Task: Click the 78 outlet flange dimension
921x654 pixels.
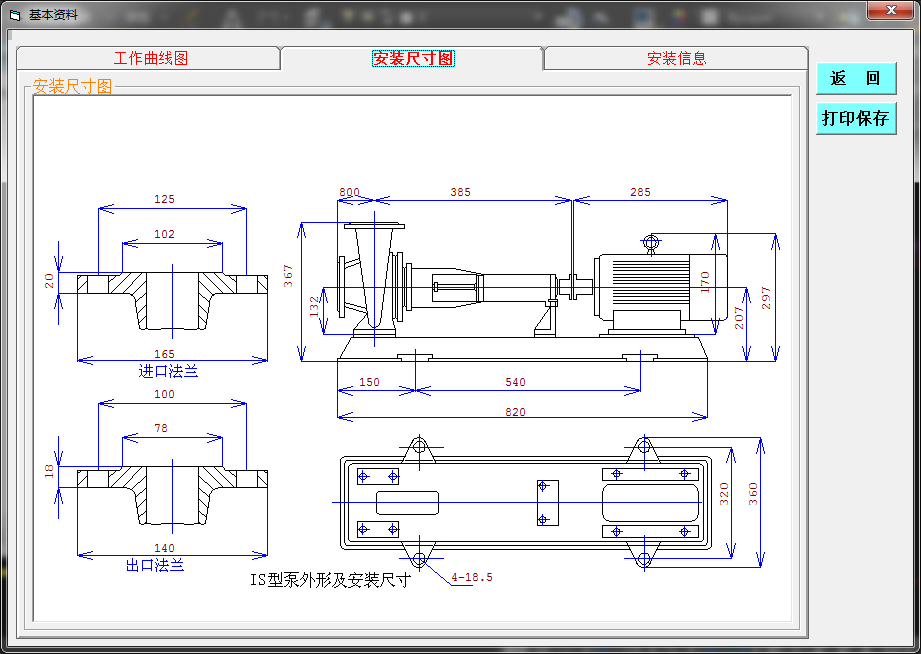Action: coord(160,428)
